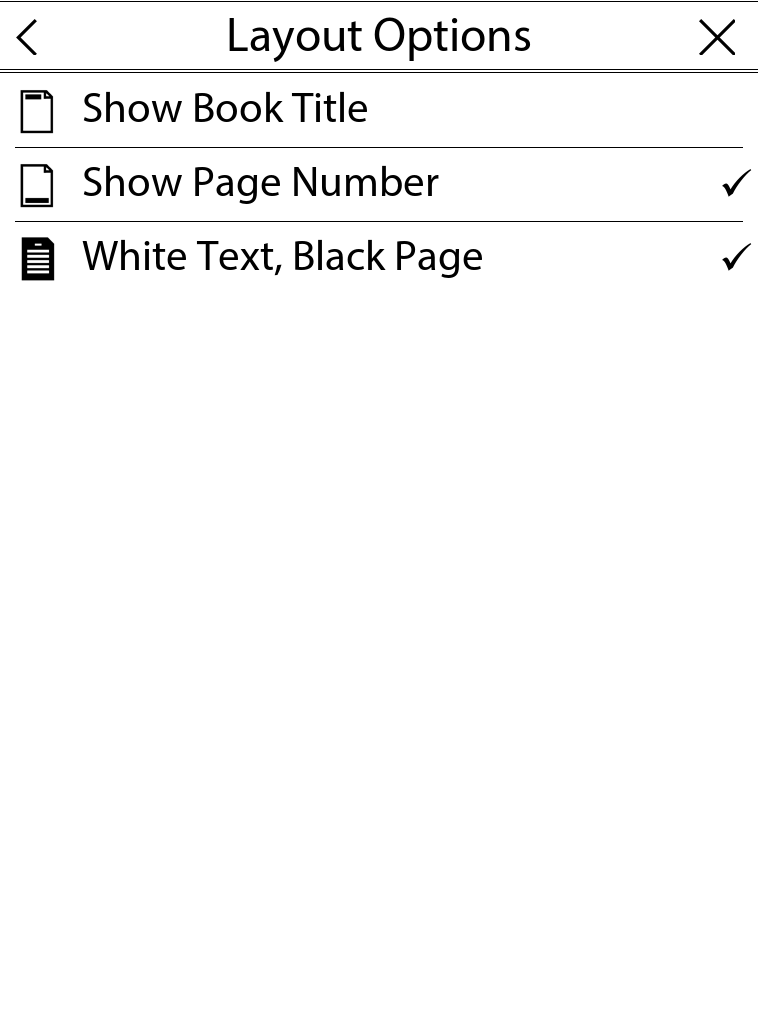Image resolution: width=758 pixels, height=1024 pixels.
Task: Click the words "Book Title" in the first row
Action: tap(280, 108)
